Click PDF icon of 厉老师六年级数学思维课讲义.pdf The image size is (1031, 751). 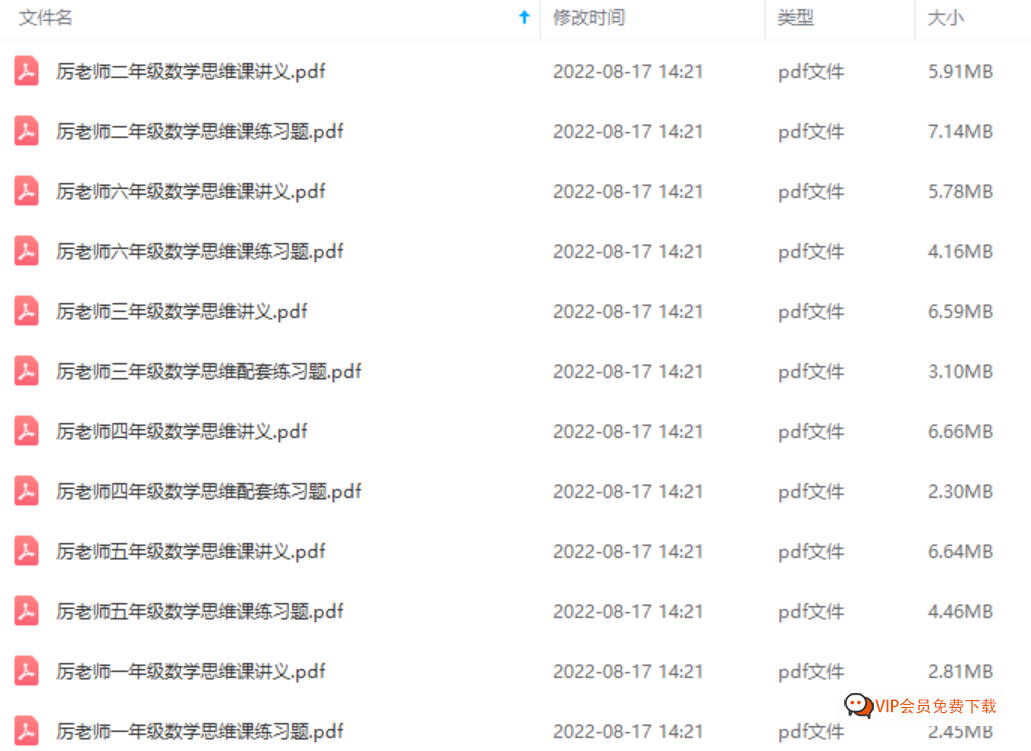click(x=26, y=191)
